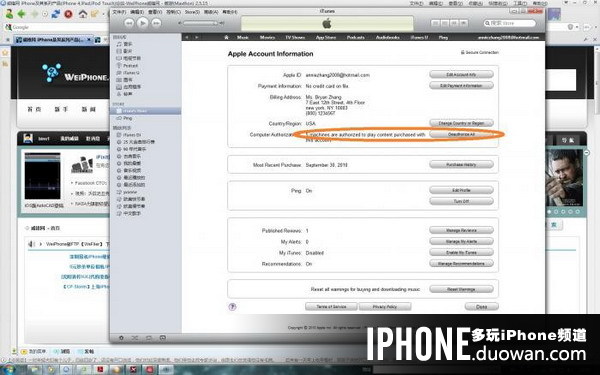Open the 高级(A) menu in iTunes
Image resolution: width=600 pixels, height=375 pixels.
tap(211, 12)
